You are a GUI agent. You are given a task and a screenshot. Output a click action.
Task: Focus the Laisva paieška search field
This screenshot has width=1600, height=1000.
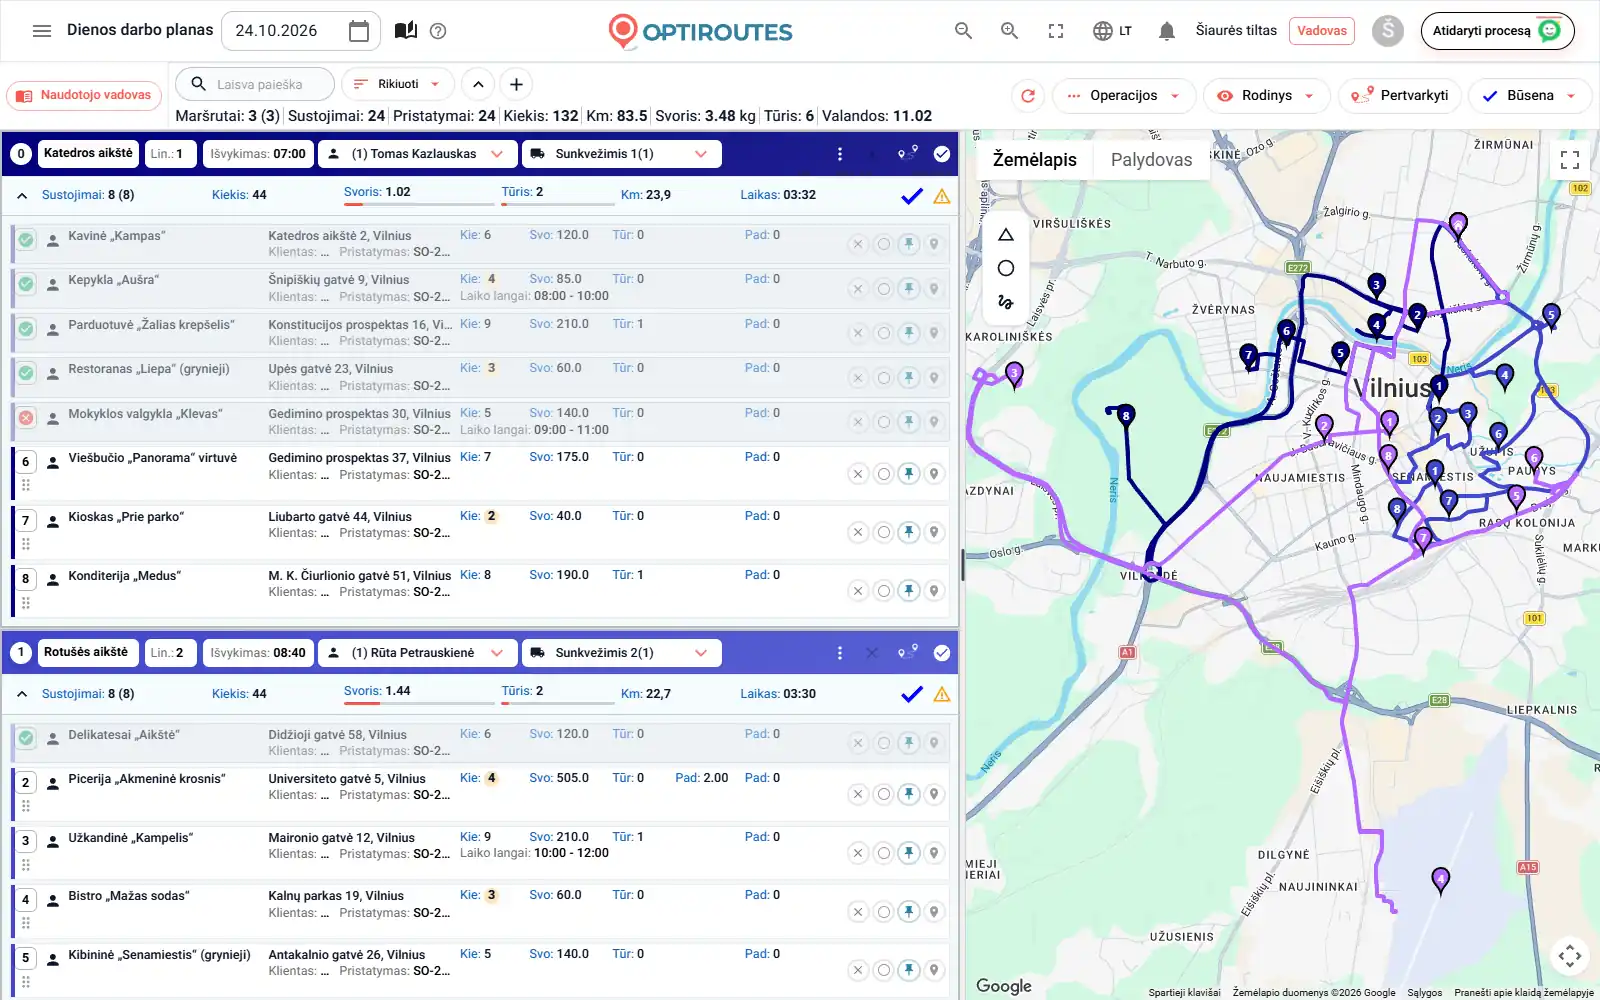pyautogui.click(x=256, y=84)
